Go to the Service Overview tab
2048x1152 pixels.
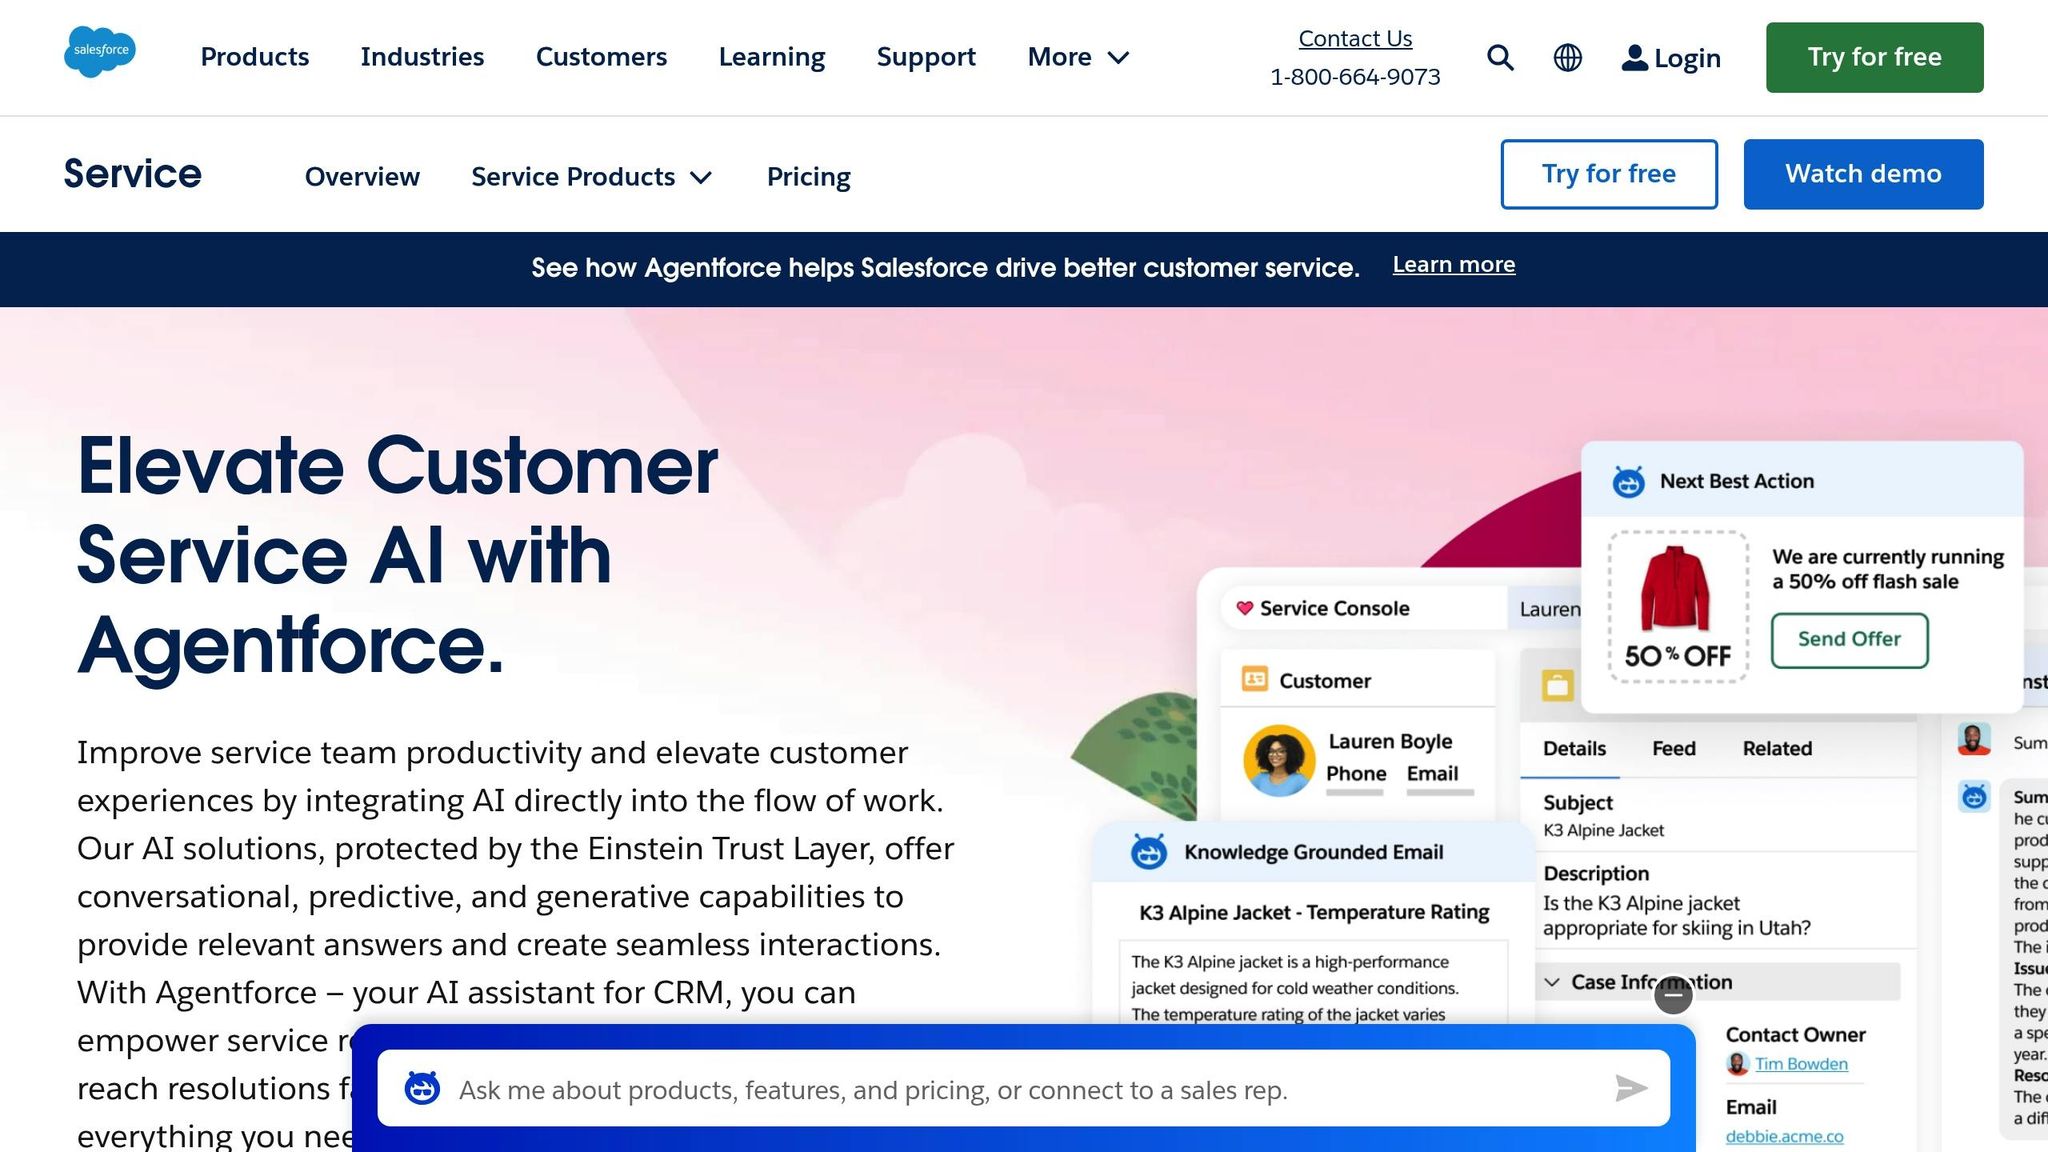pos(362,177)
